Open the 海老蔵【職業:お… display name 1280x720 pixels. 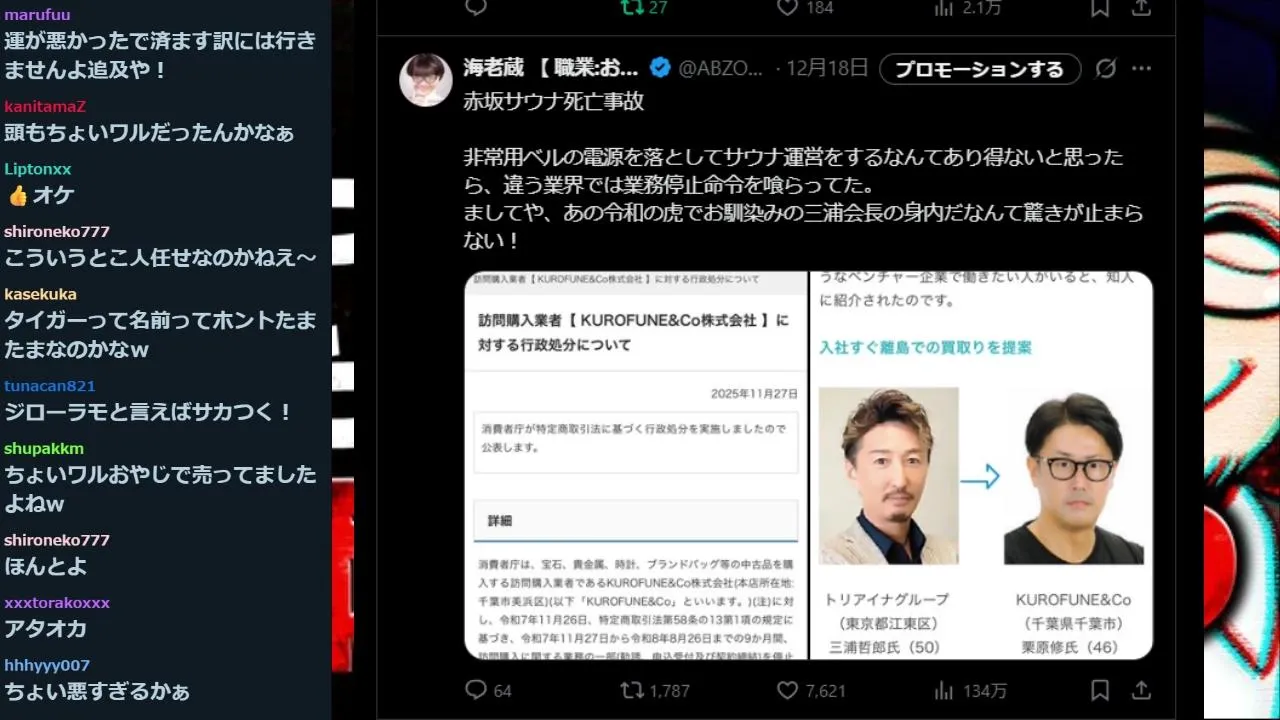point(551,68)
